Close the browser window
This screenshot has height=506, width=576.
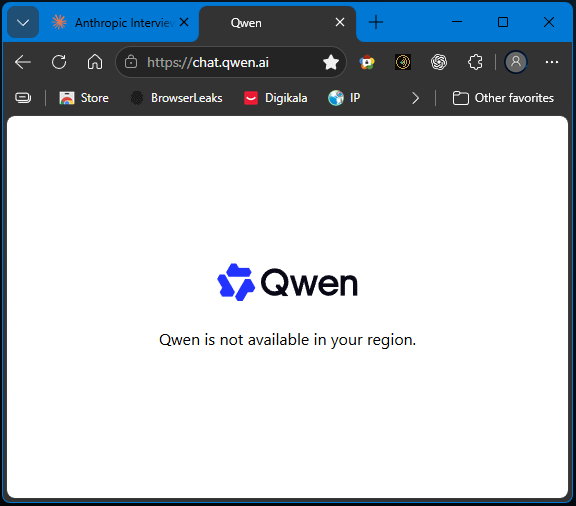pos(549,22)
